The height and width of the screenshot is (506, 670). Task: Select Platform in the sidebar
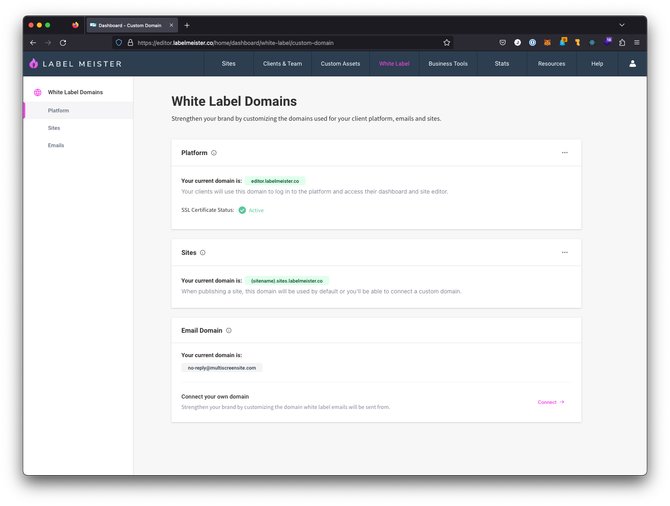(78, 110)
